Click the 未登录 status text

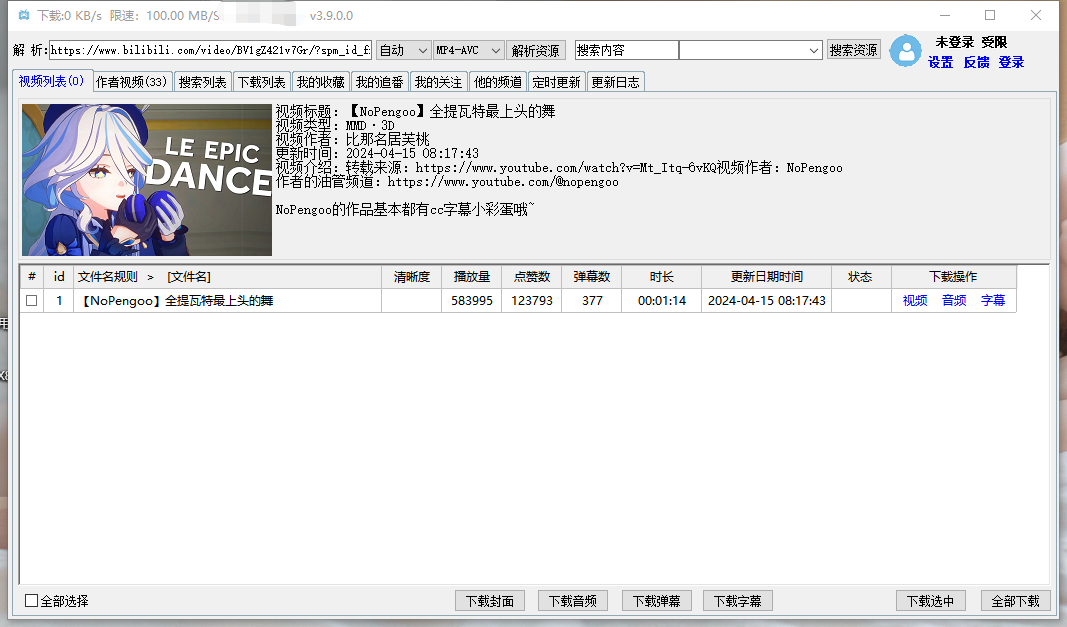pyautogui.click(x=955, y=42)
